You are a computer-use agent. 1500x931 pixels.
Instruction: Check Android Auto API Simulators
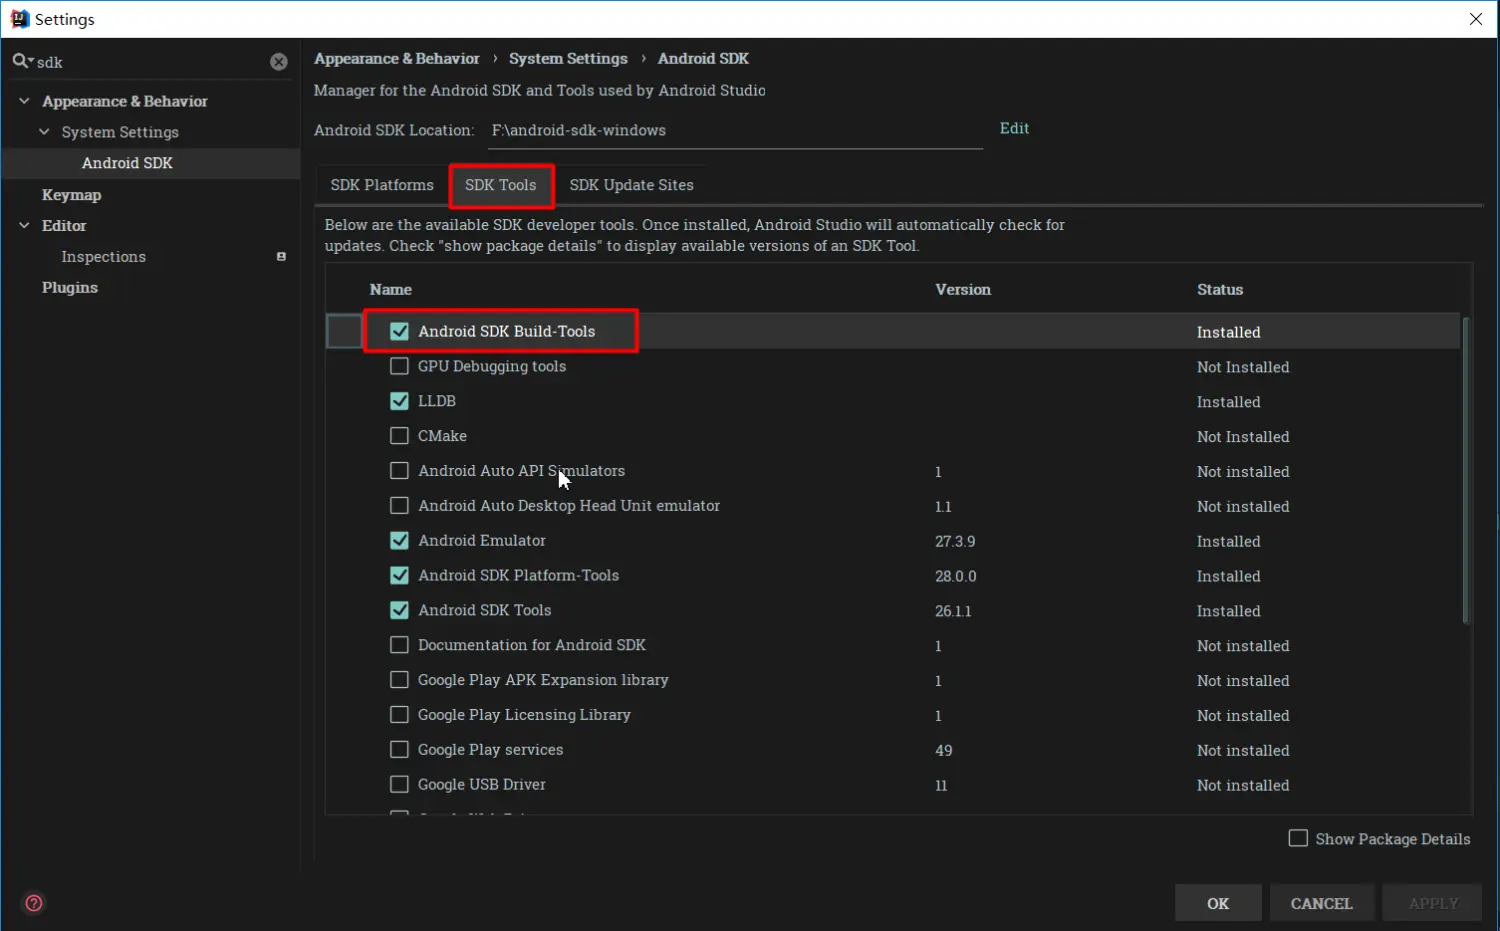(x=399, y=471)
